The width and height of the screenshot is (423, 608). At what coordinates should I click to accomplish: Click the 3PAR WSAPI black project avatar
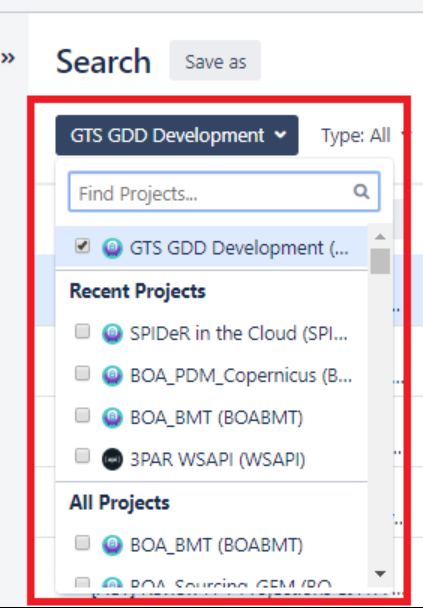112,459
